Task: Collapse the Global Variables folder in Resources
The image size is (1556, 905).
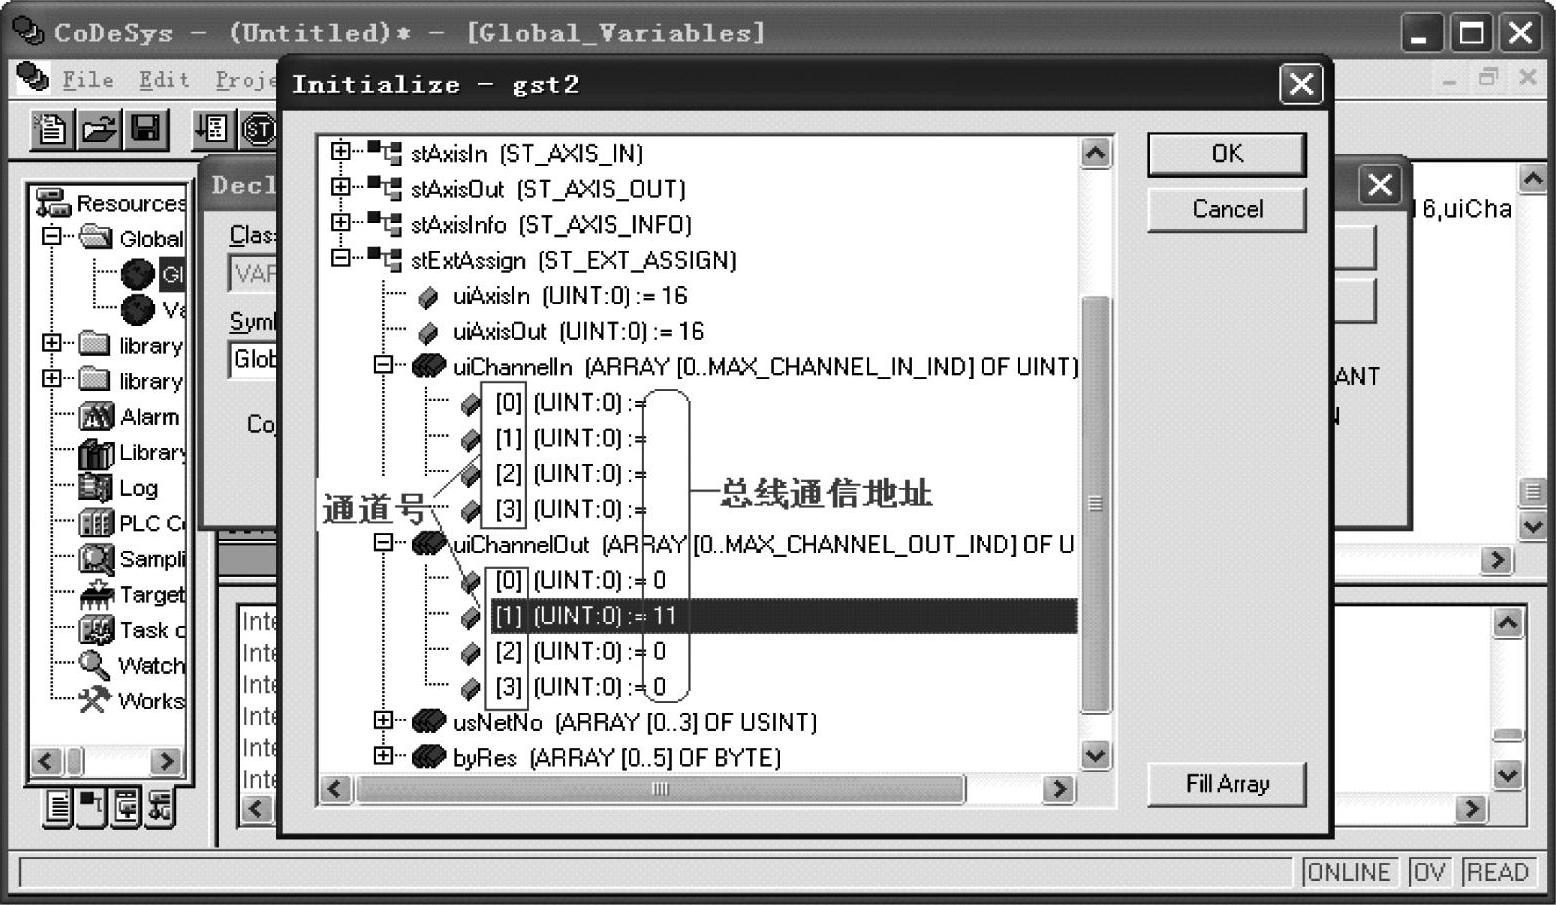Action: [x=52, y=236]
